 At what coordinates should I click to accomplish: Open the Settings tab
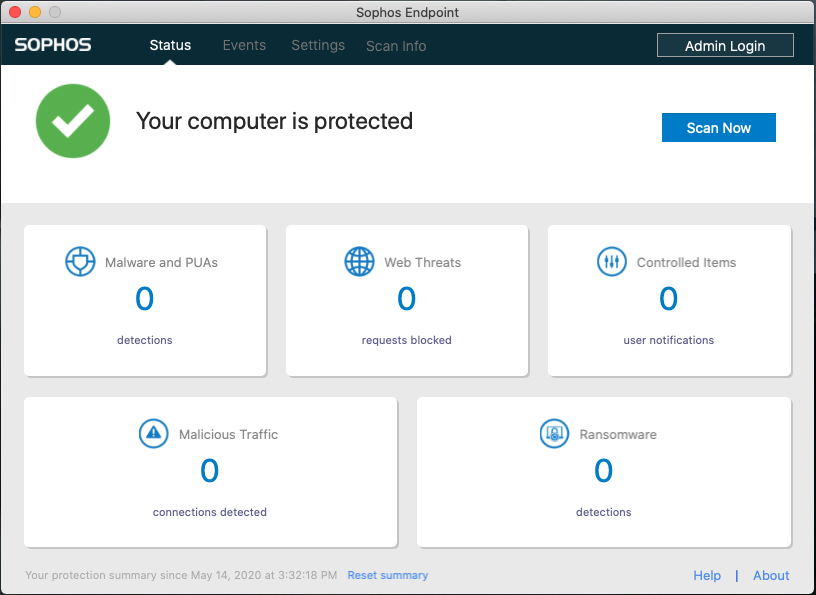click(x=318, y=45)
